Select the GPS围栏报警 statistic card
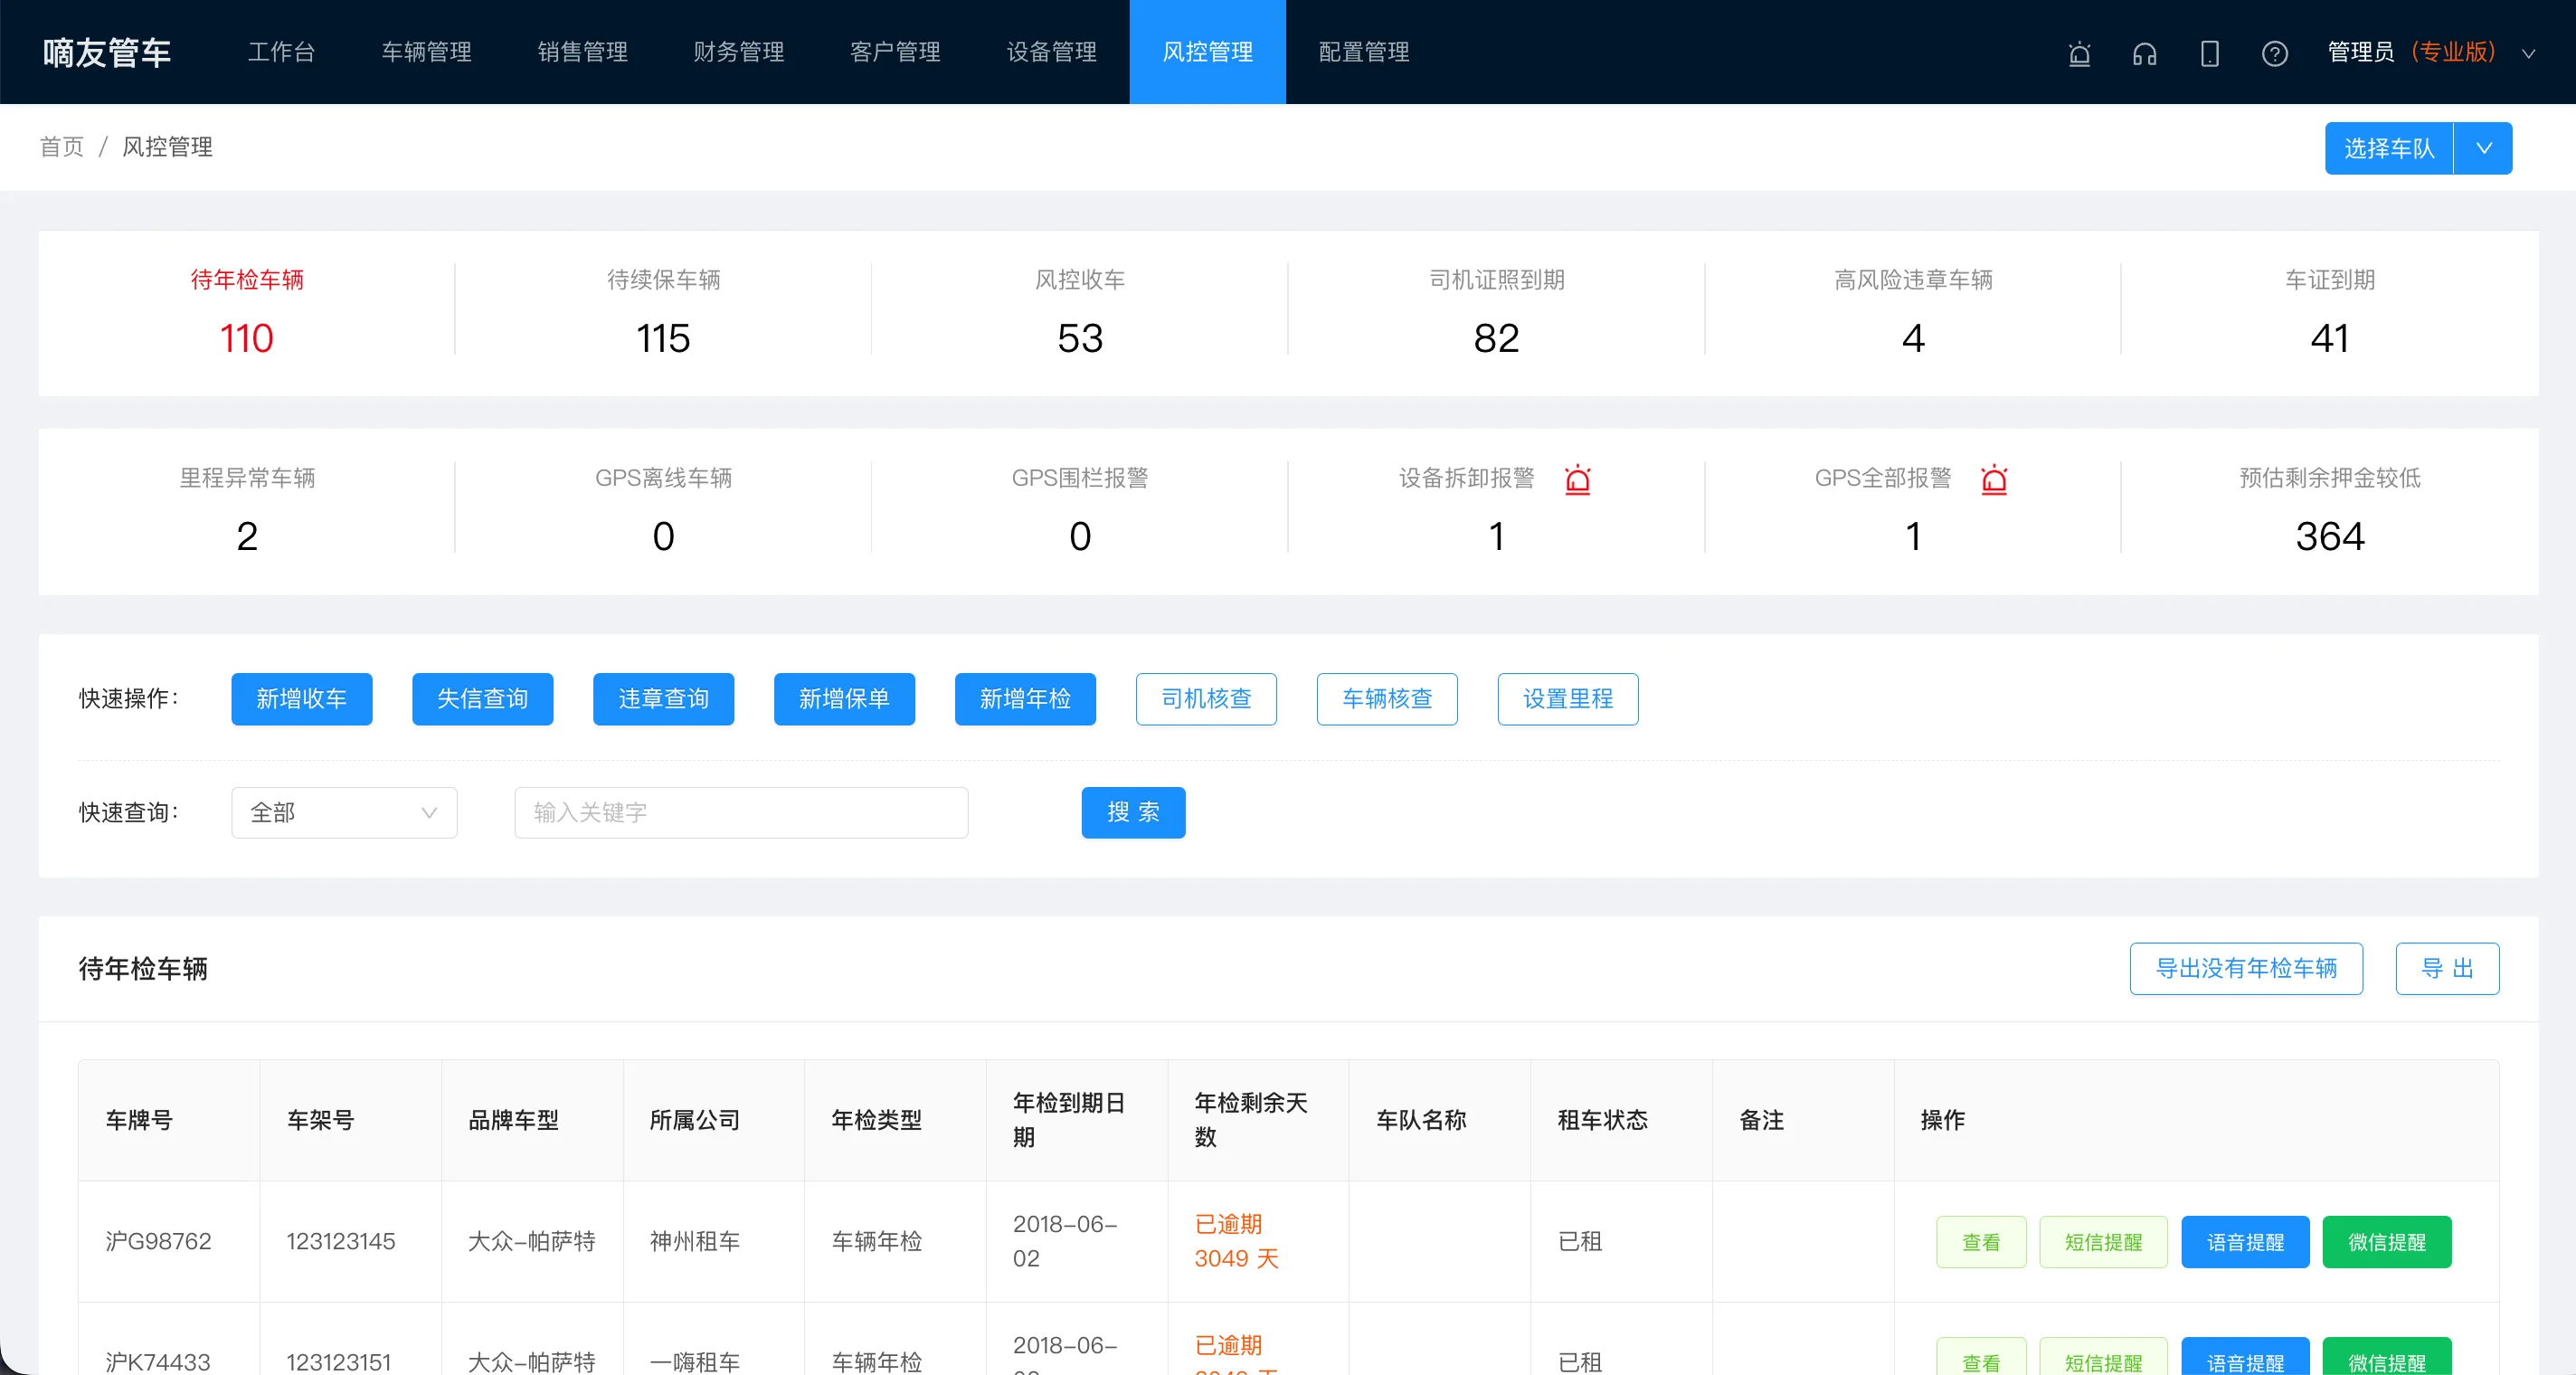The height and width of the screenshot is (1375, 2576). click(1080, 511)
